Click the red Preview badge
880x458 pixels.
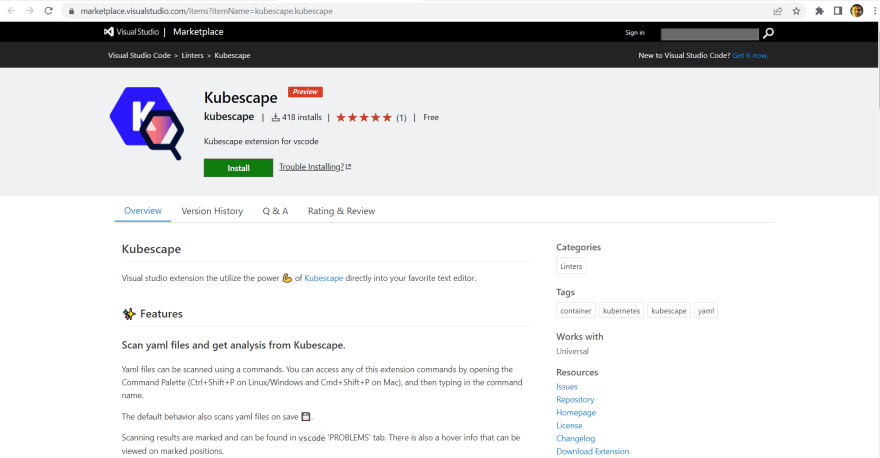point(305,91)
